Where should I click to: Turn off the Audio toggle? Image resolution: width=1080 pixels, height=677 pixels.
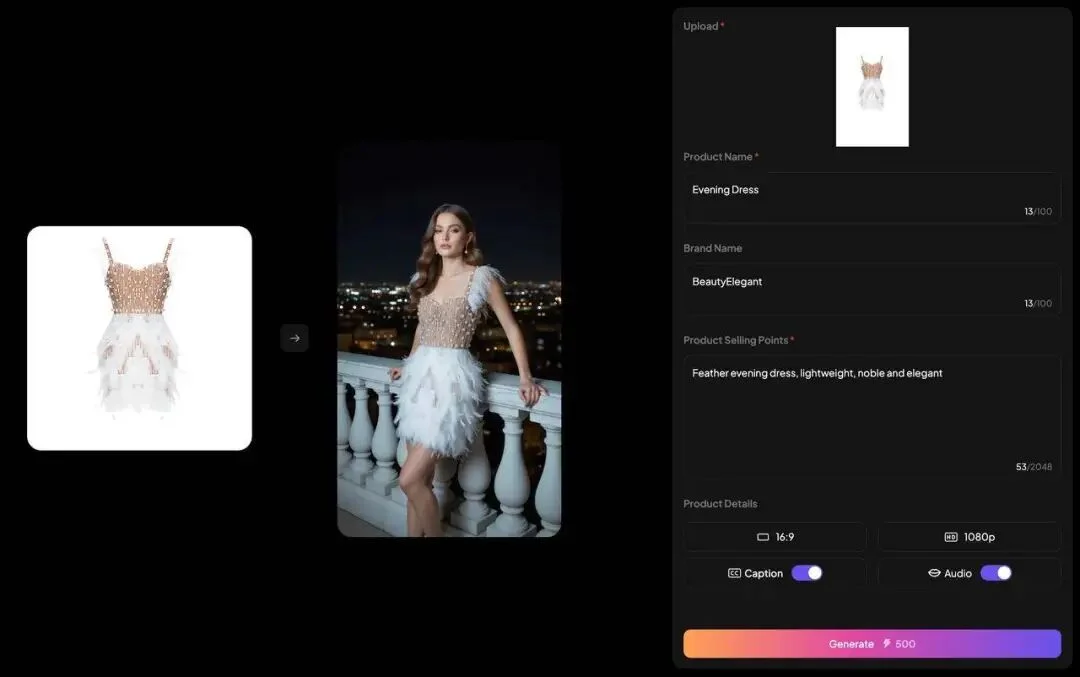pos(996,572)
